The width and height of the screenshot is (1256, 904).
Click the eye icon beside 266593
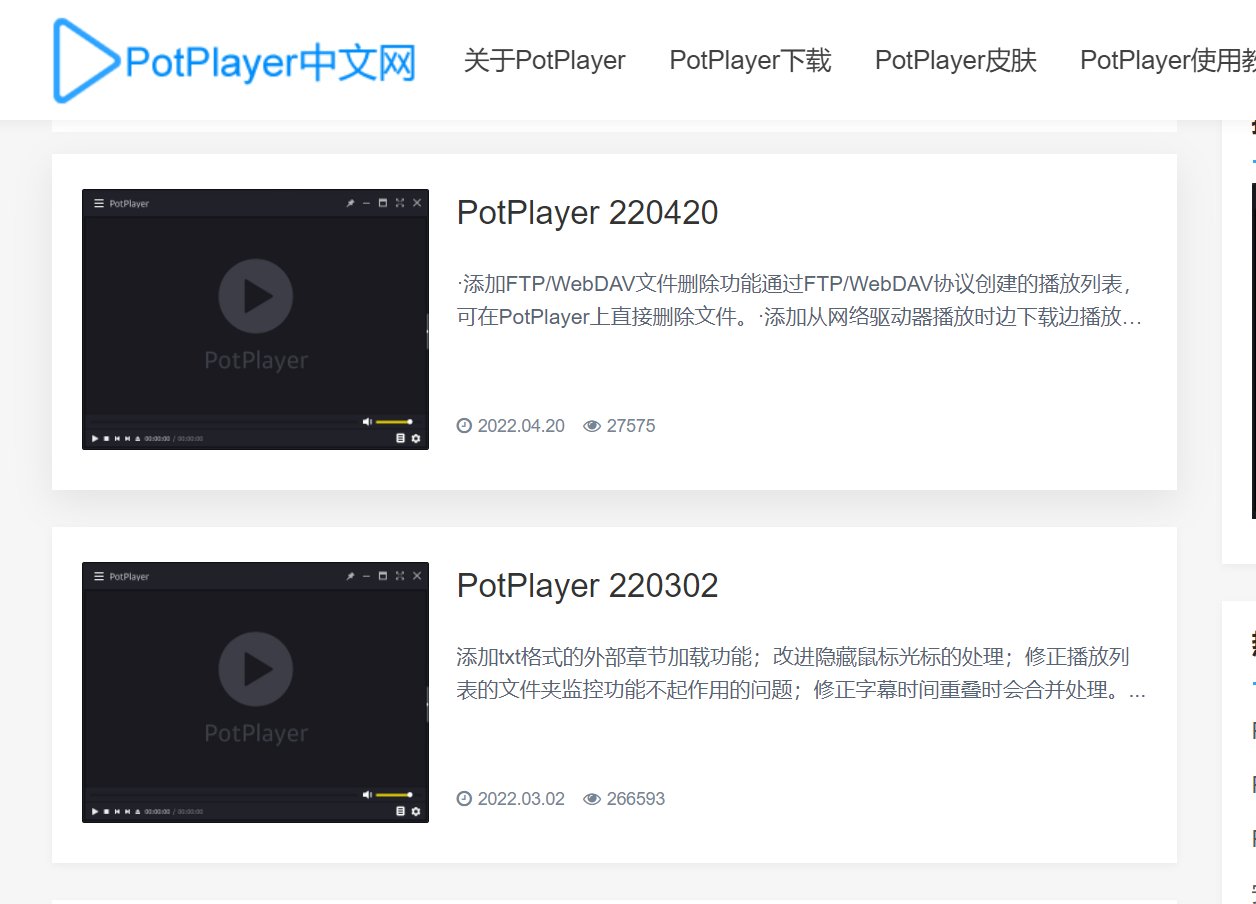pos(592,799)
